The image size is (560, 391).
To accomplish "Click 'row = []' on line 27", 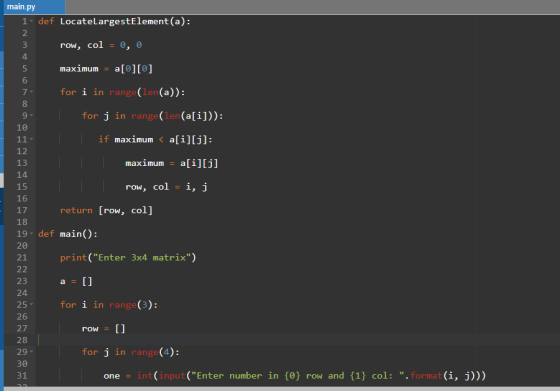I will pyautogui.click(x=104, y=329).
